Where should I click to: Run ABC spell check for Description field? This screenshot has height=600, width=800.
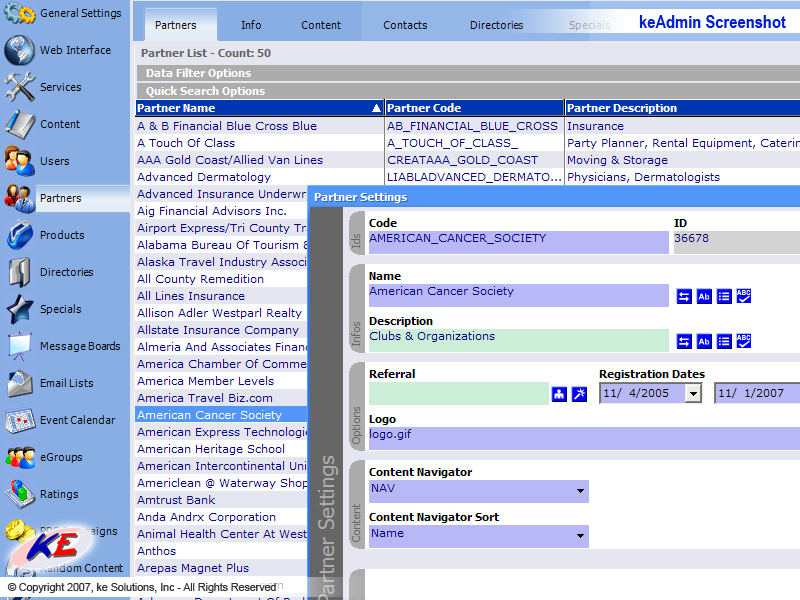[x=744, y=341]
